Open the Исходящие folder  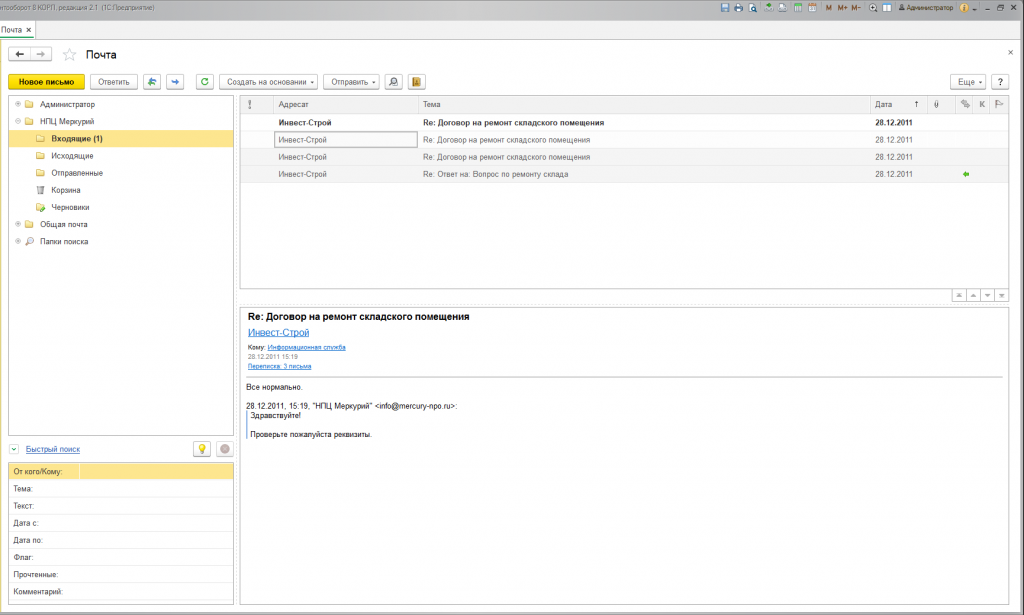tap(72, 156)
